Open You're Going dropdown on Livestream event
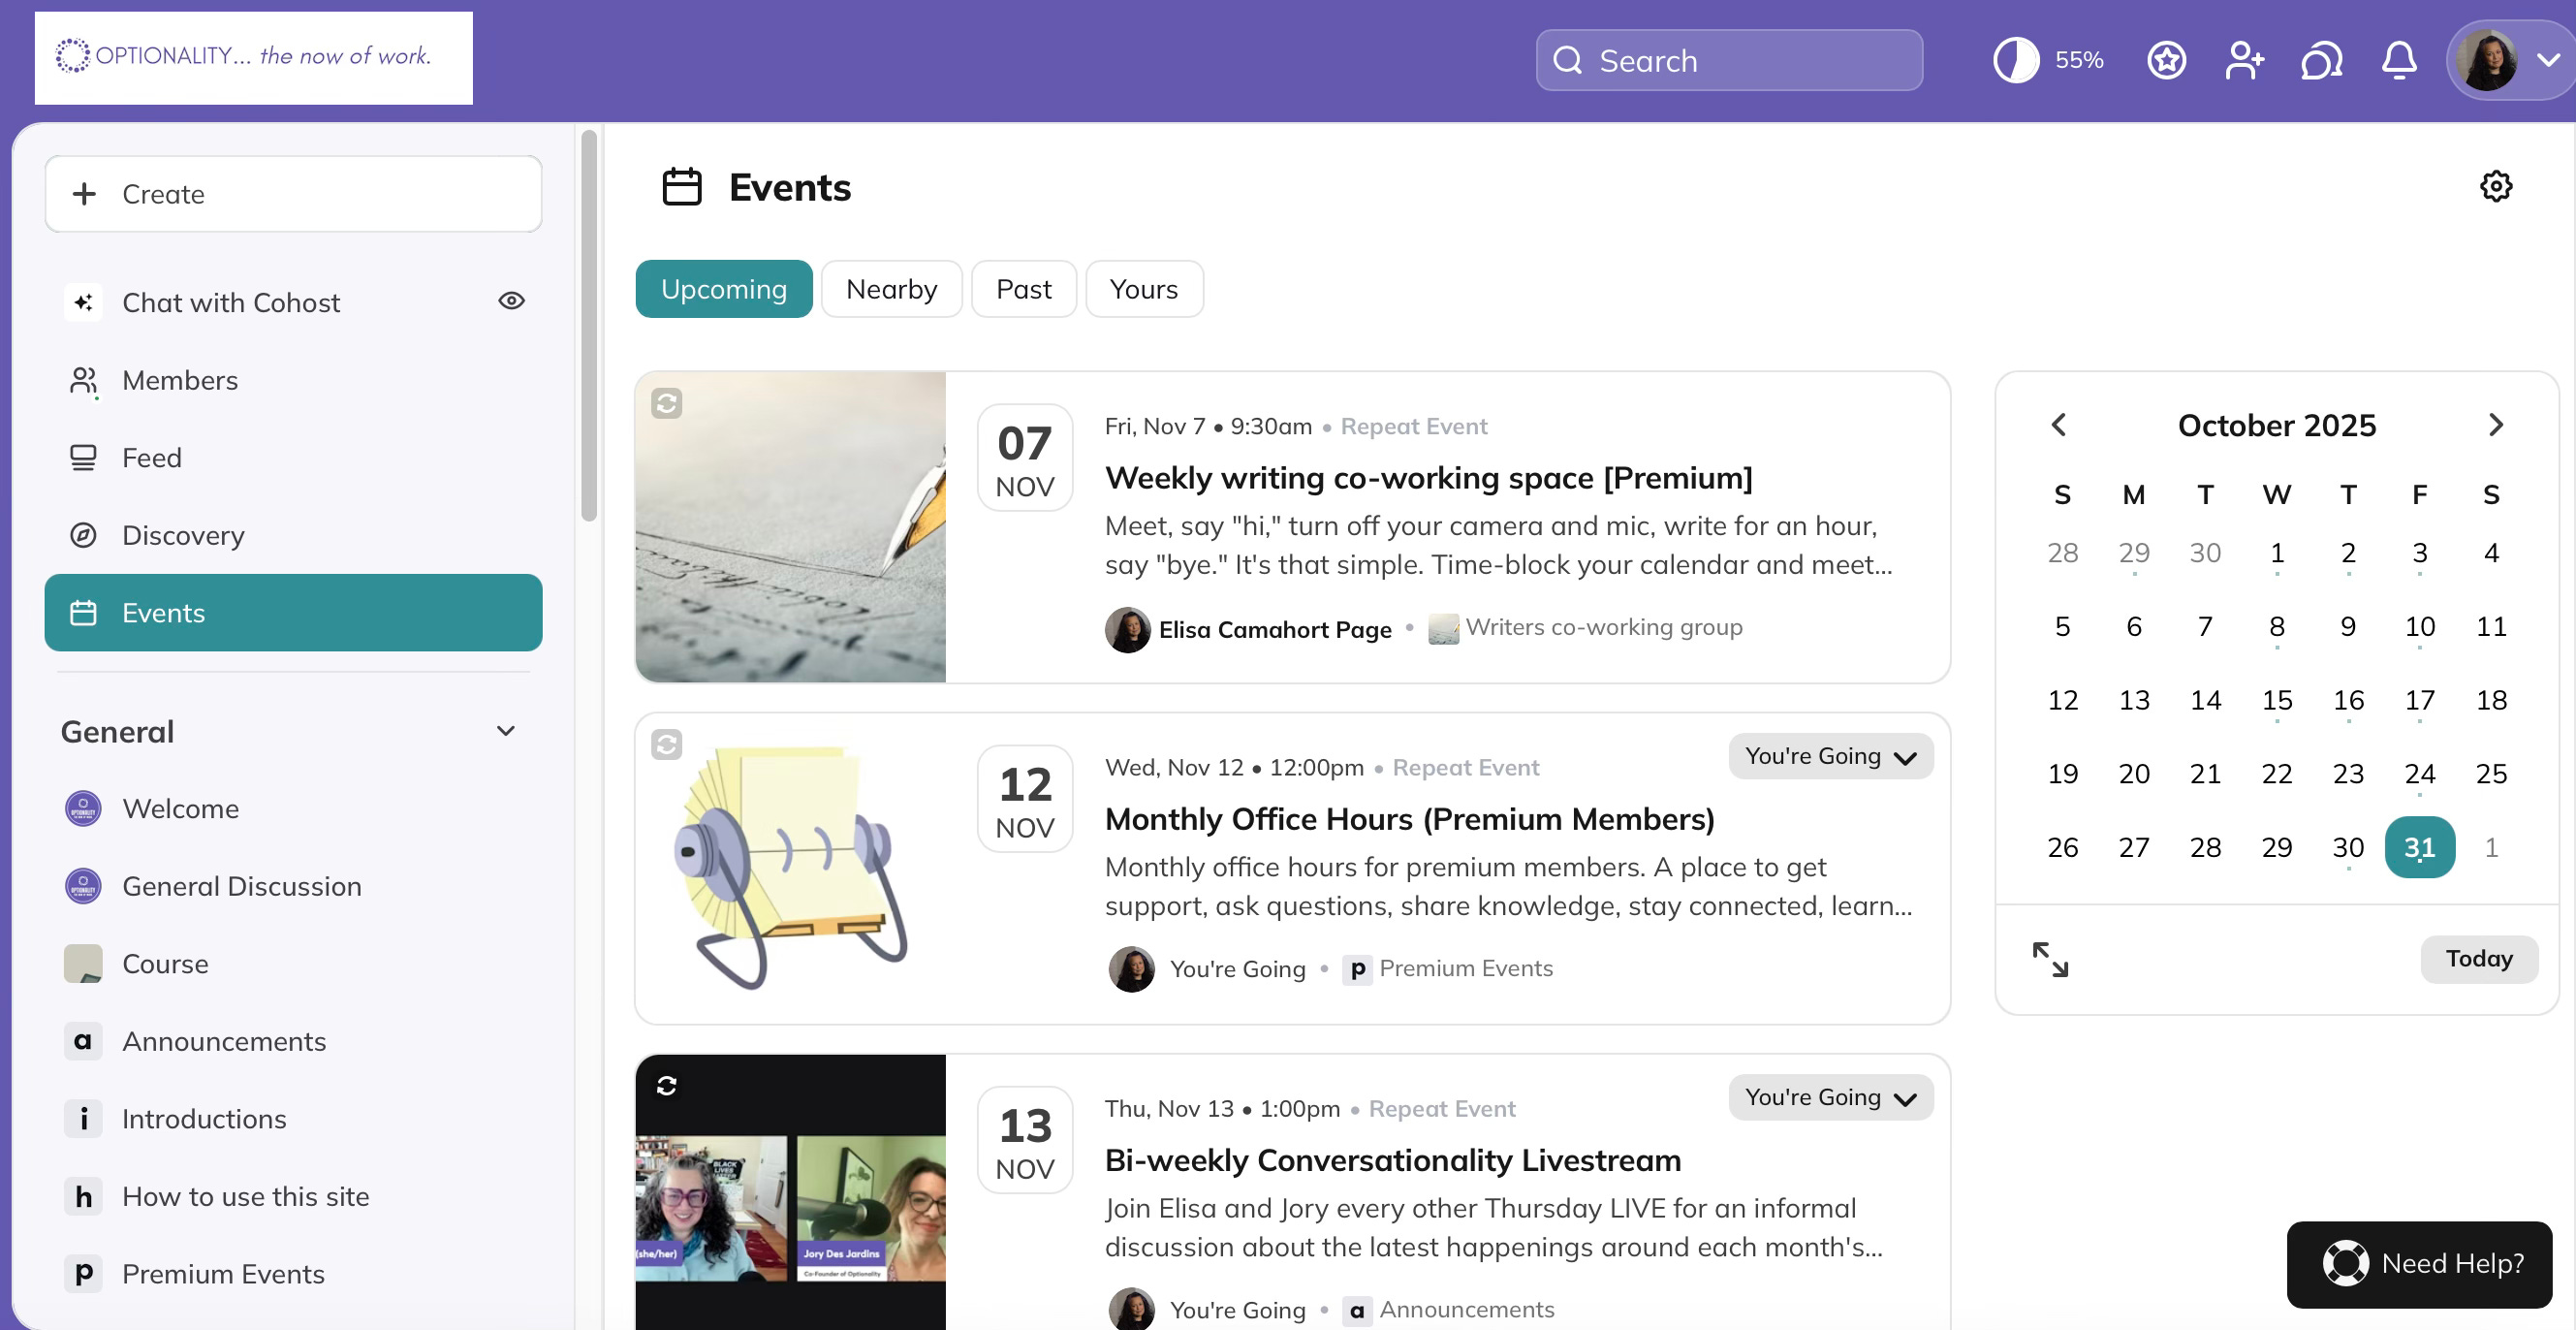The image size is (2576, 1330). tap(1829, 1098)
